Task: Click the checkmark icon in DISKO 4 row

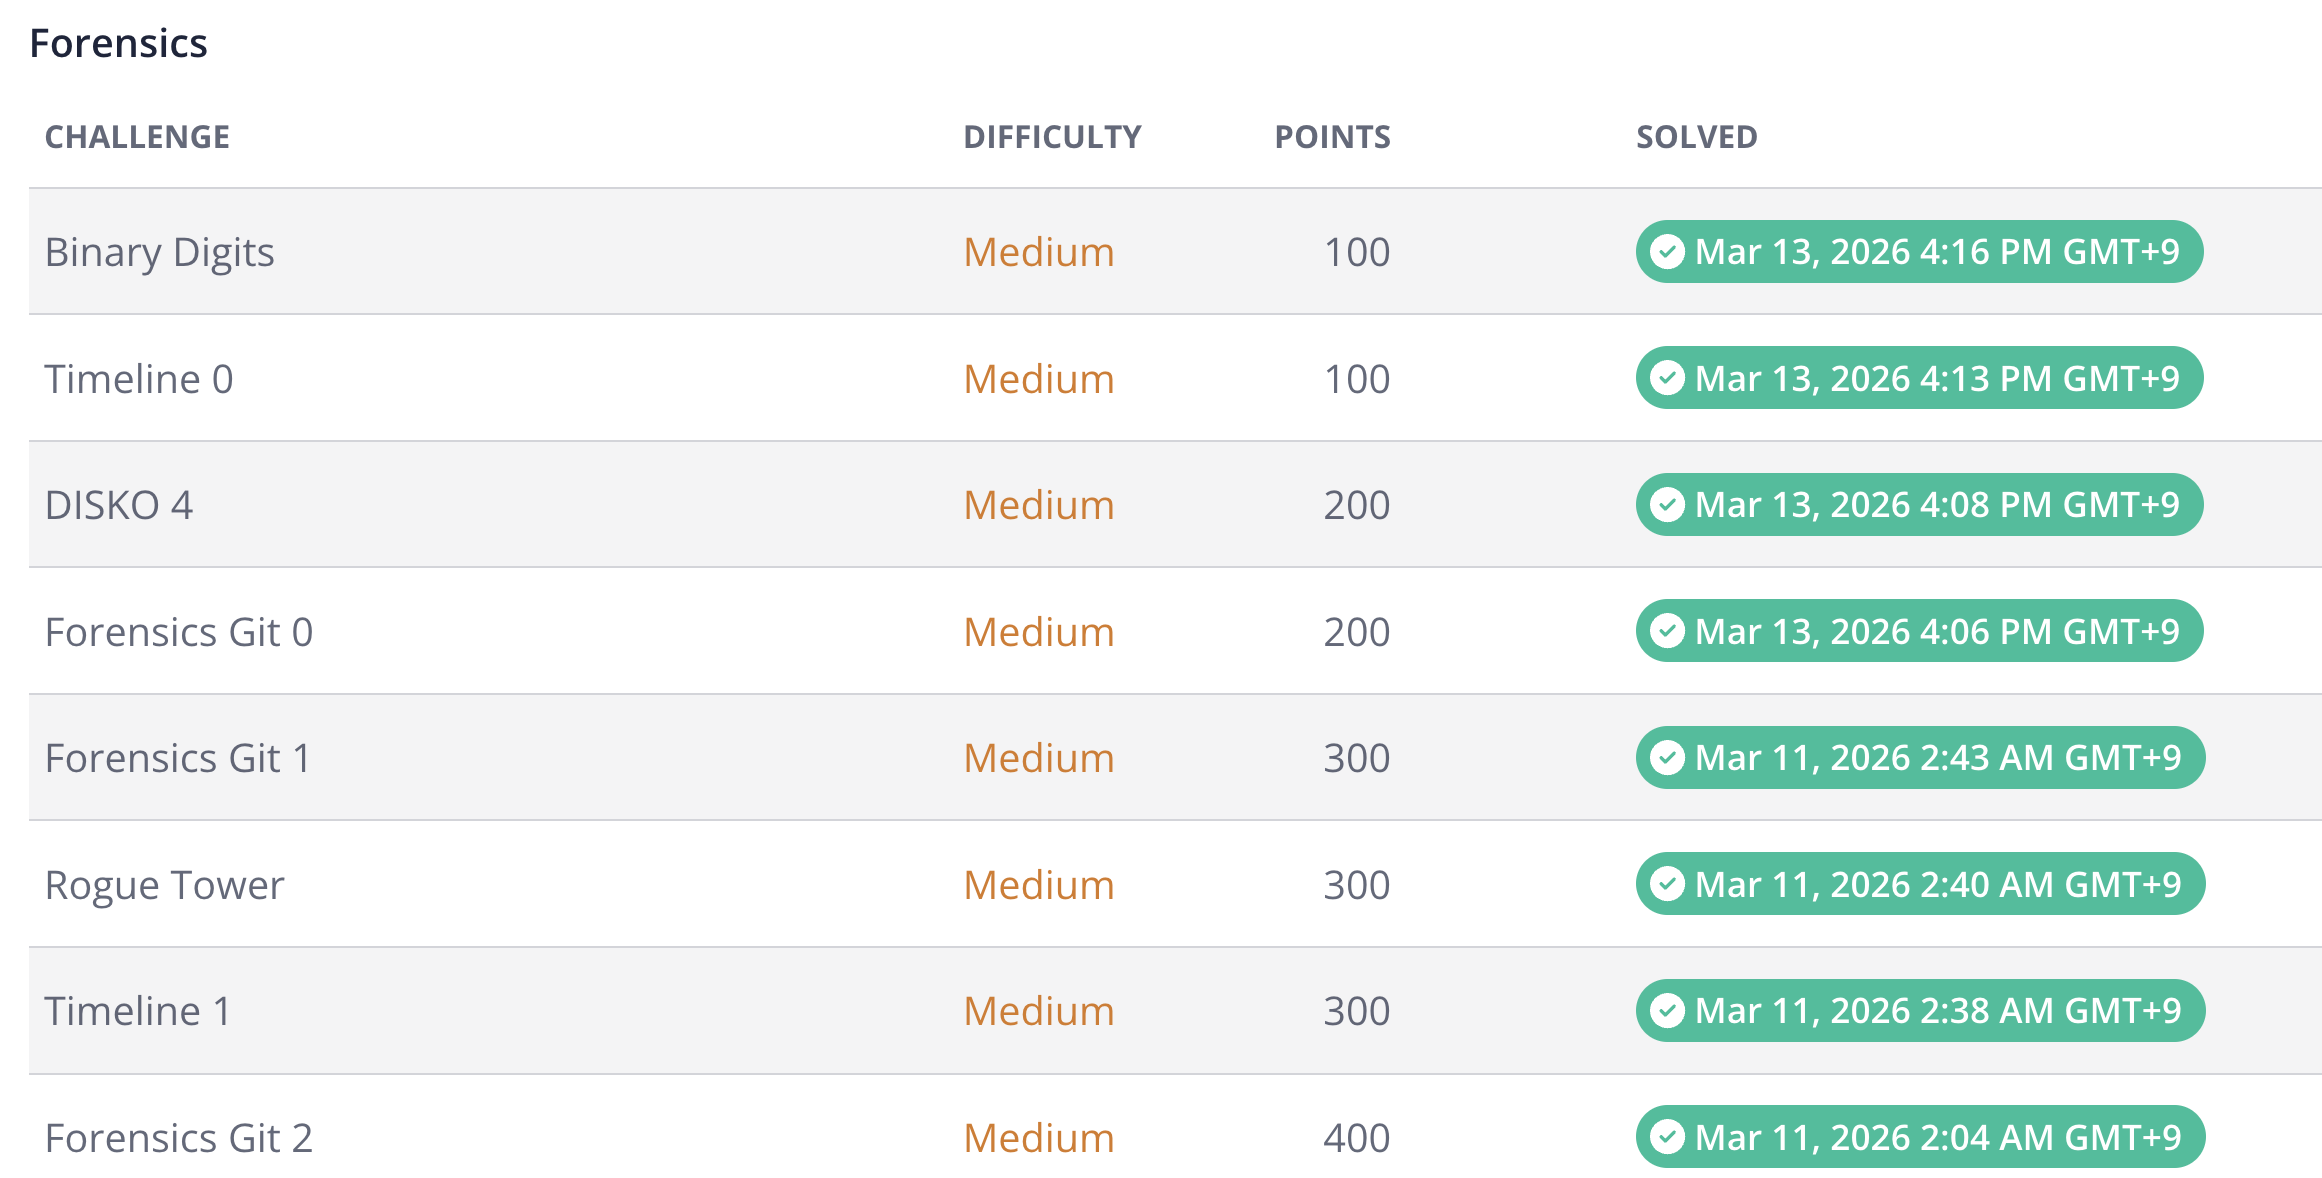Action: tap(1667, 505)
